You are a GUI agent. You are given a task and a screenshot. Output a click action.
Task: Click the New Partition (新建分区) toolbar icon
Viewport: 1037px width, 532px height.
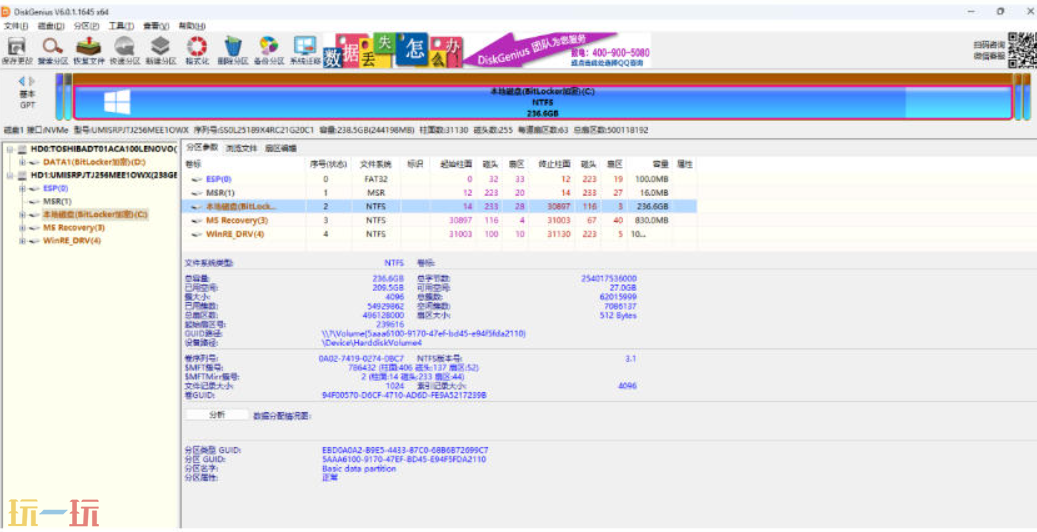coord(160,50)
